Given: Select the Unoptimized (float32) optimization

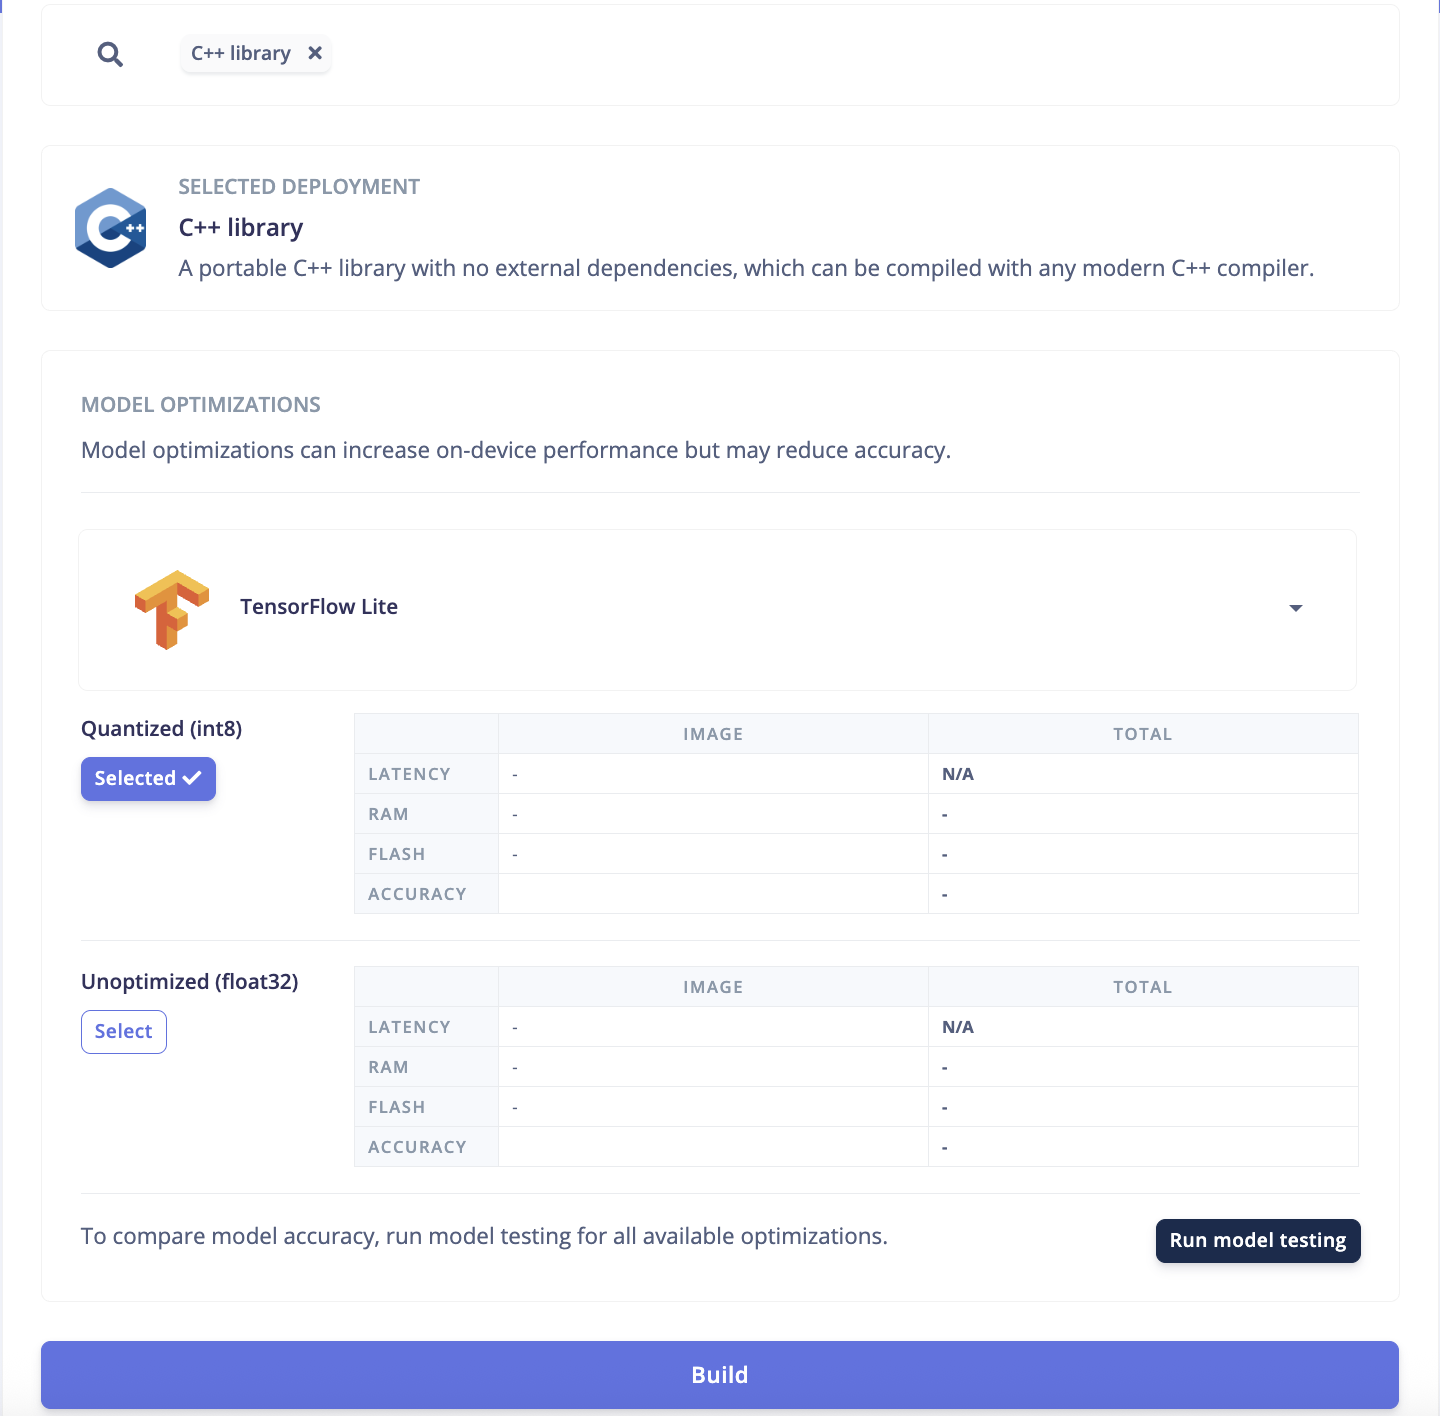Looking at the screenshot, I should click(123, 1031).
